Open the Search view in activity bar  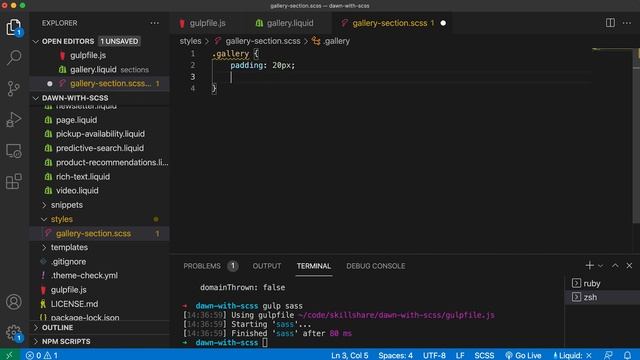click(14, 58)
